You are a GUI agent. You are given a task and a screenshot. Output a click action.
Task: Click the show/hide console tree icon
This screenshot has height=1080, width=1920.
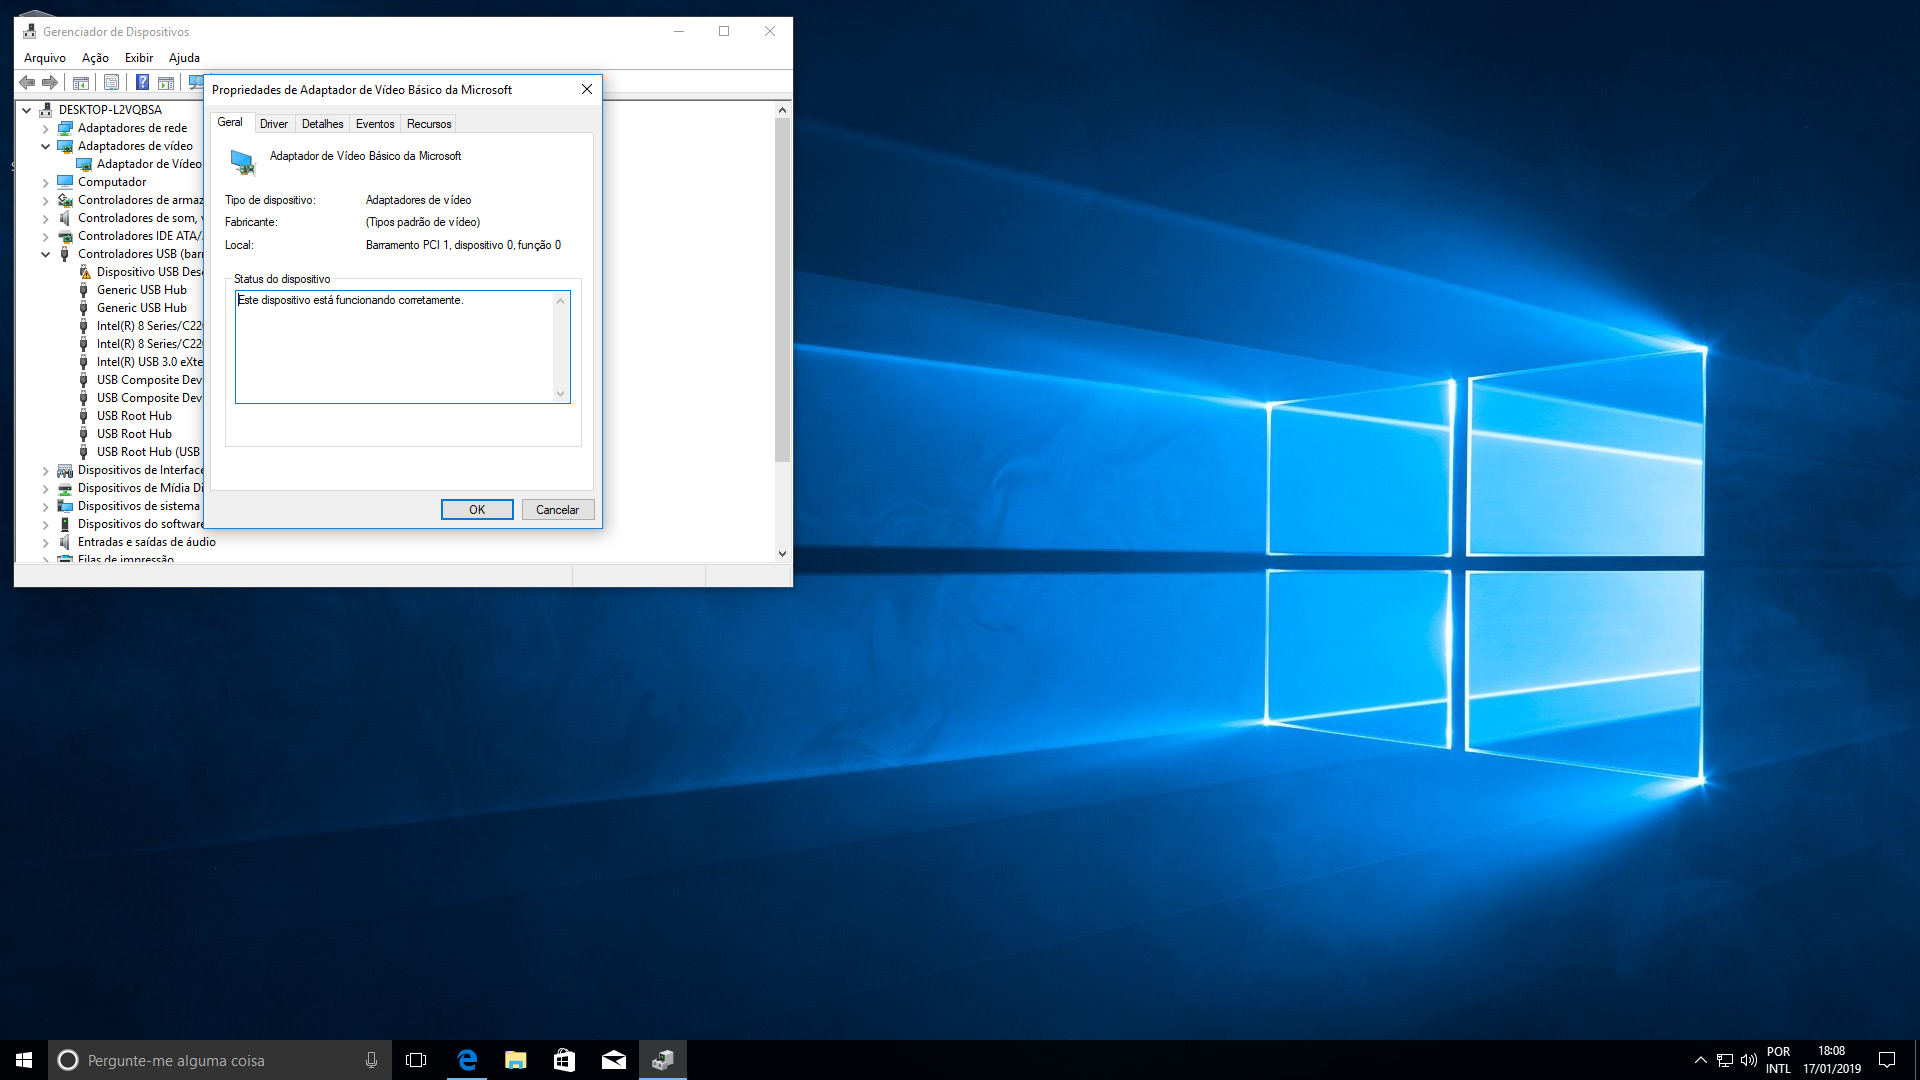click(x=81, y=83)
